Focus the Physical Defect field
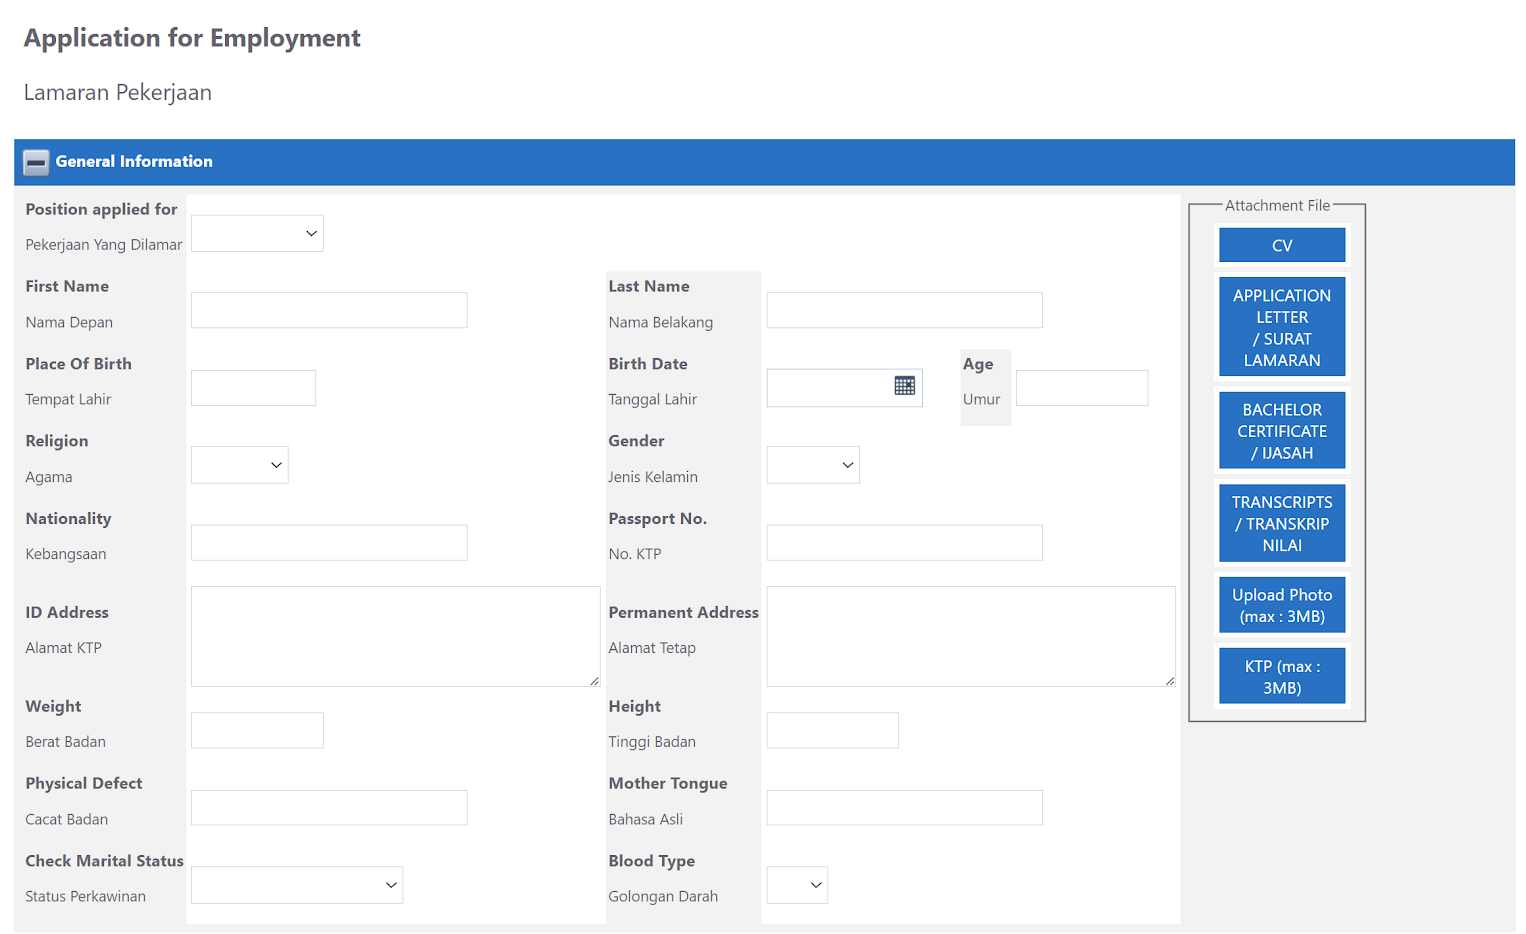Image resolution: width=1526 pixels, height=934 pixels. point(329,808)
